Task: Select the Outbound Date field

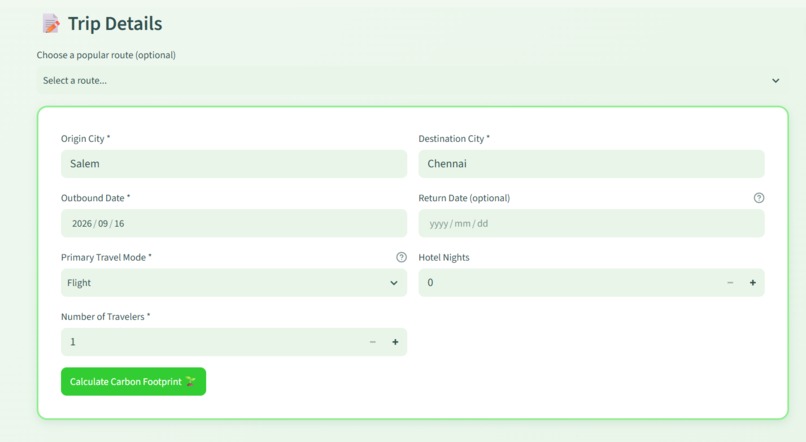Action: pyautogui.click(x=234, y=224)
